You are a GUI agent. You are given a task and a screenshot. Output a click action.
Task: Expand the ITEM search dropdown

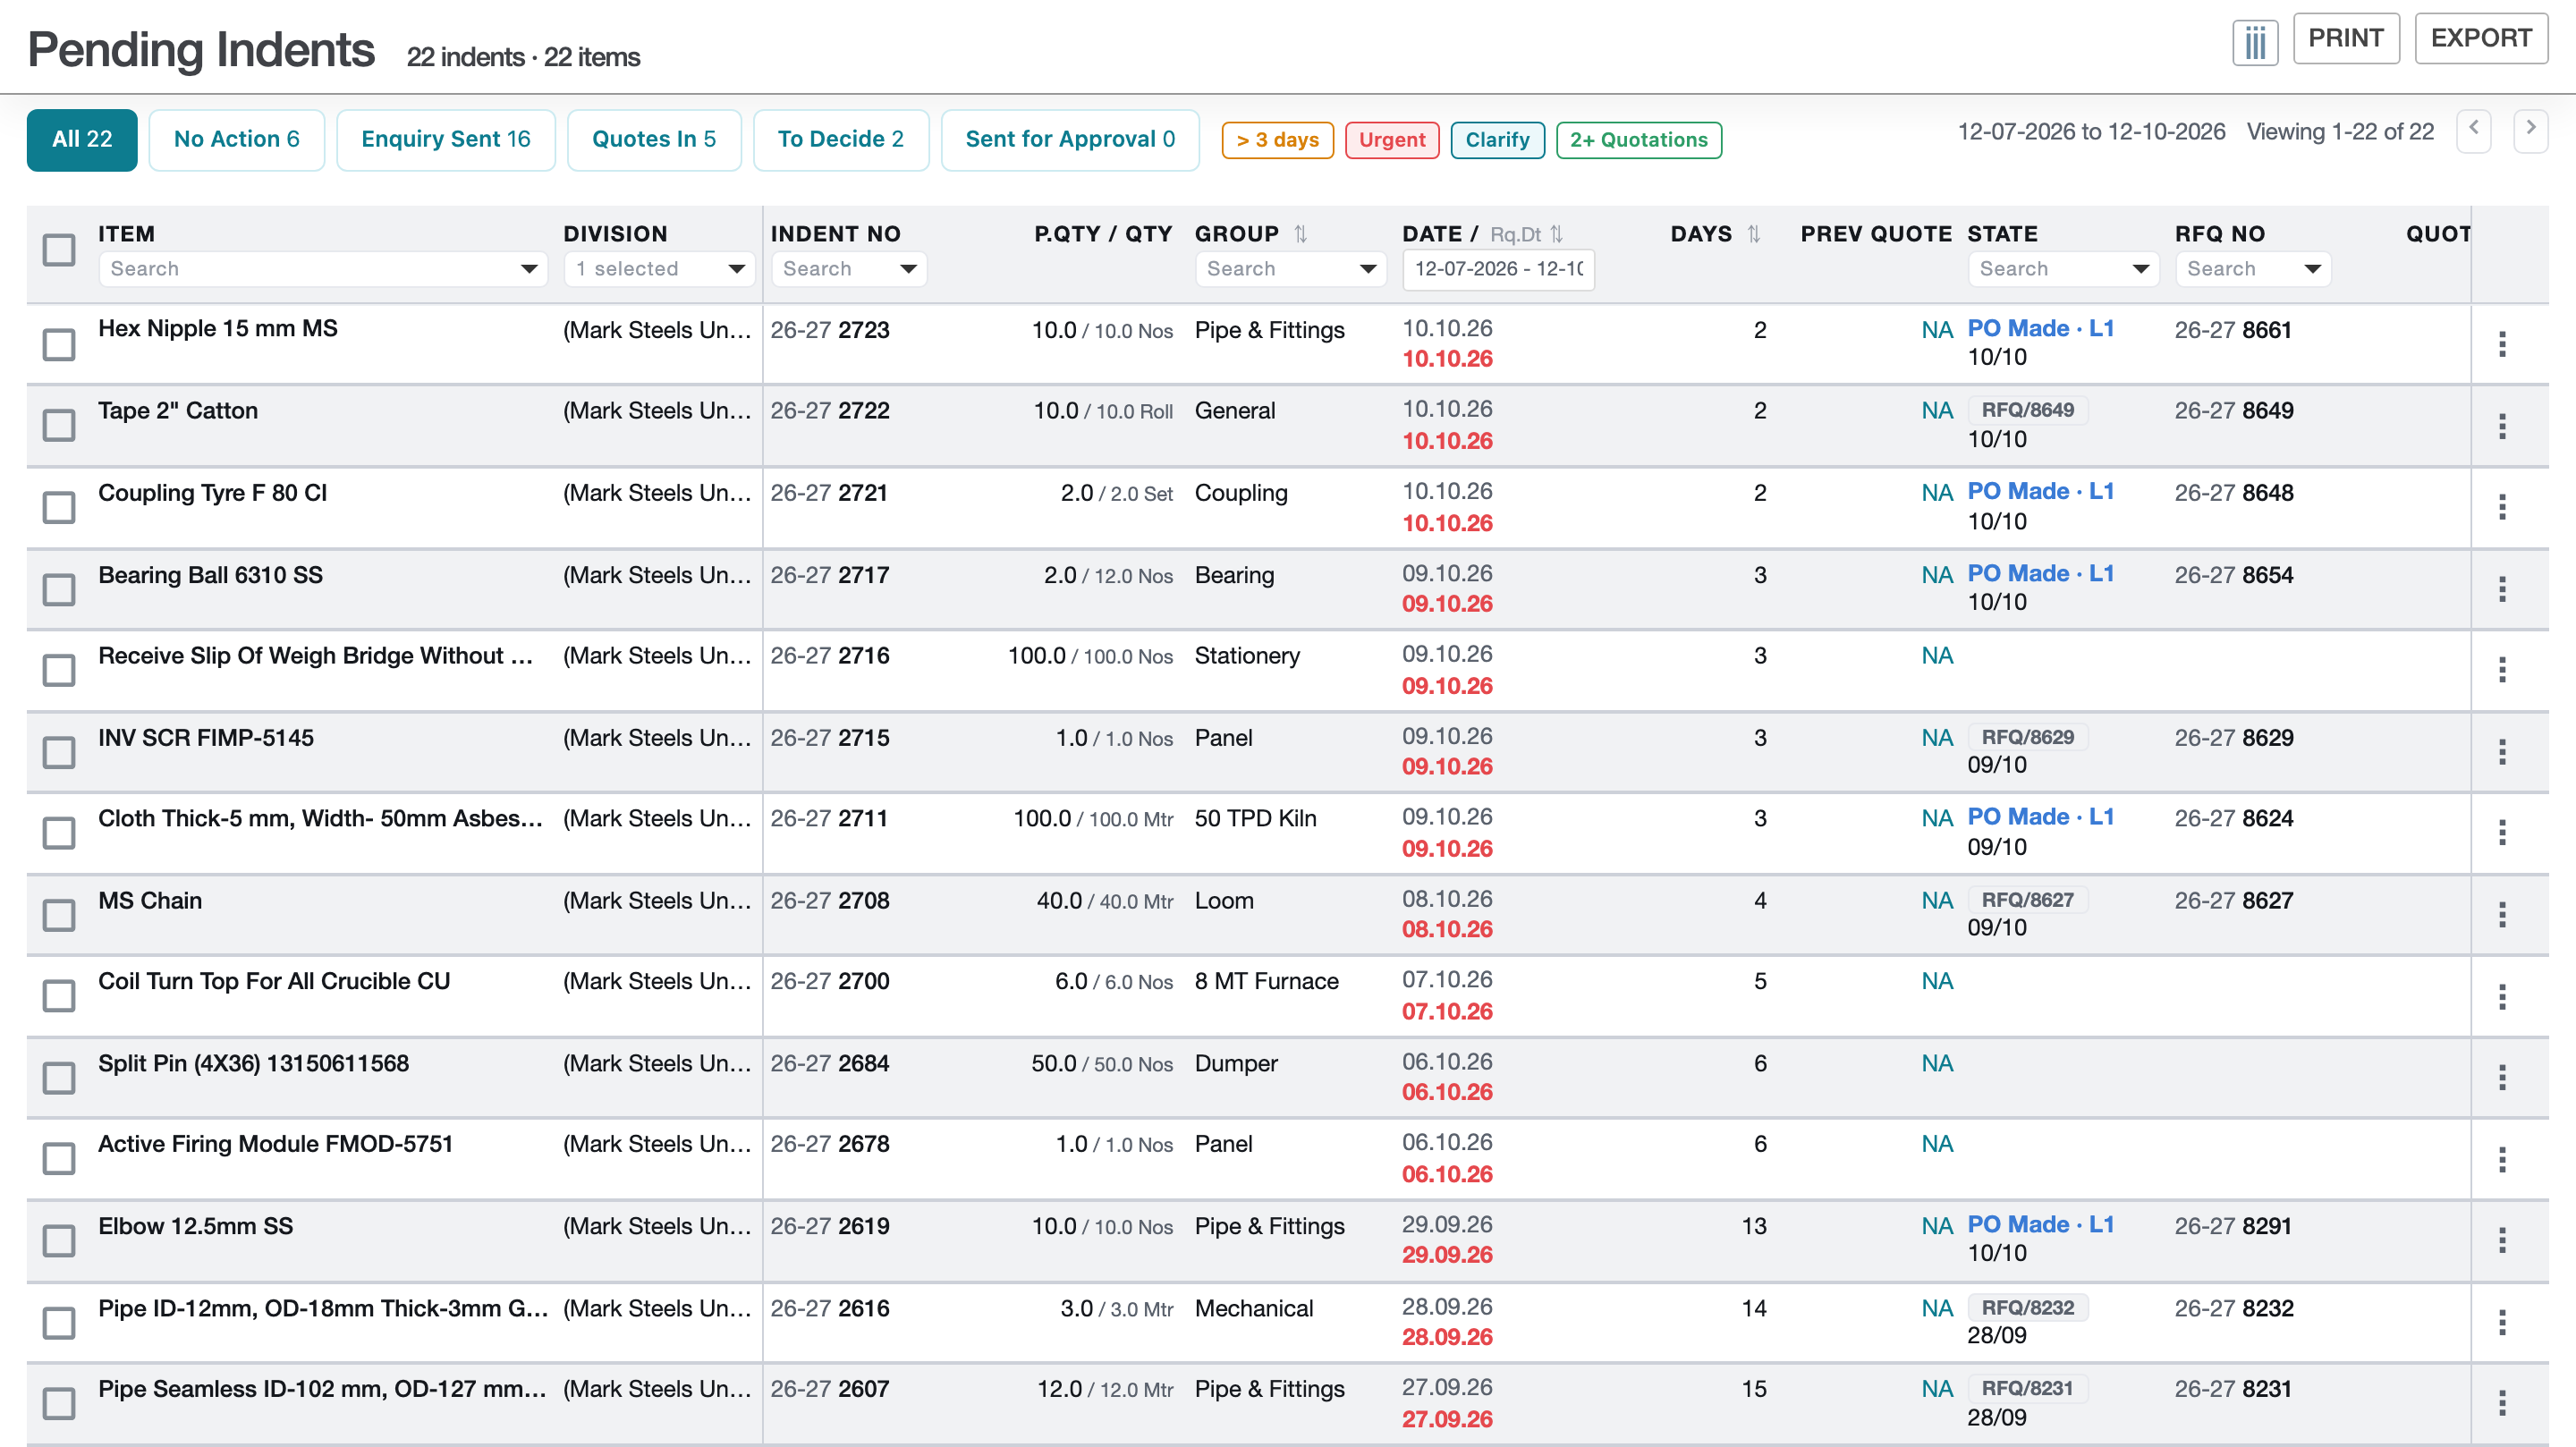[529, 269]
